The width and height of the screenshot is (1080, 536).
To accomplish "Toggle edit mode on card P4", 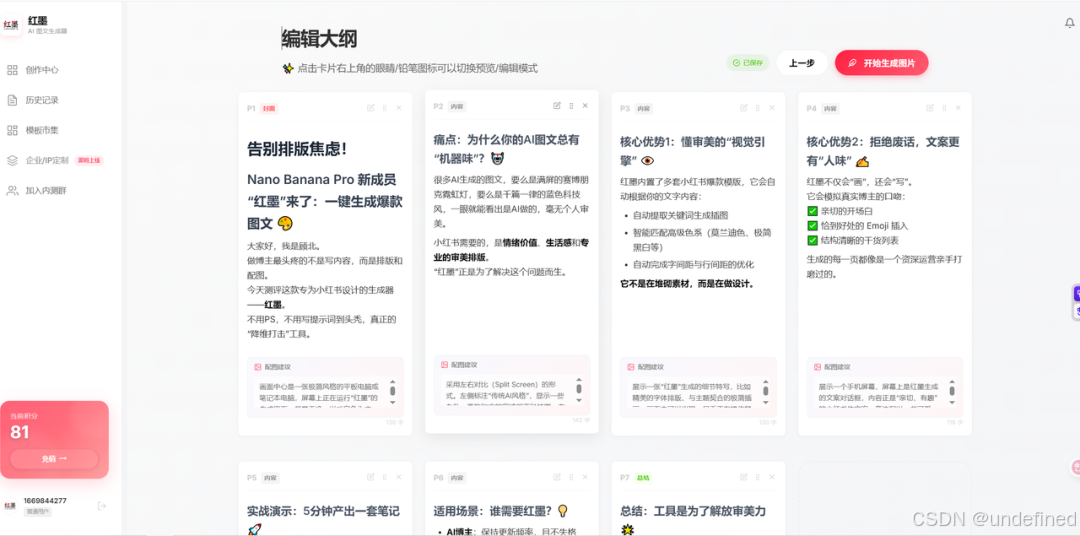I will coord(930,107).
